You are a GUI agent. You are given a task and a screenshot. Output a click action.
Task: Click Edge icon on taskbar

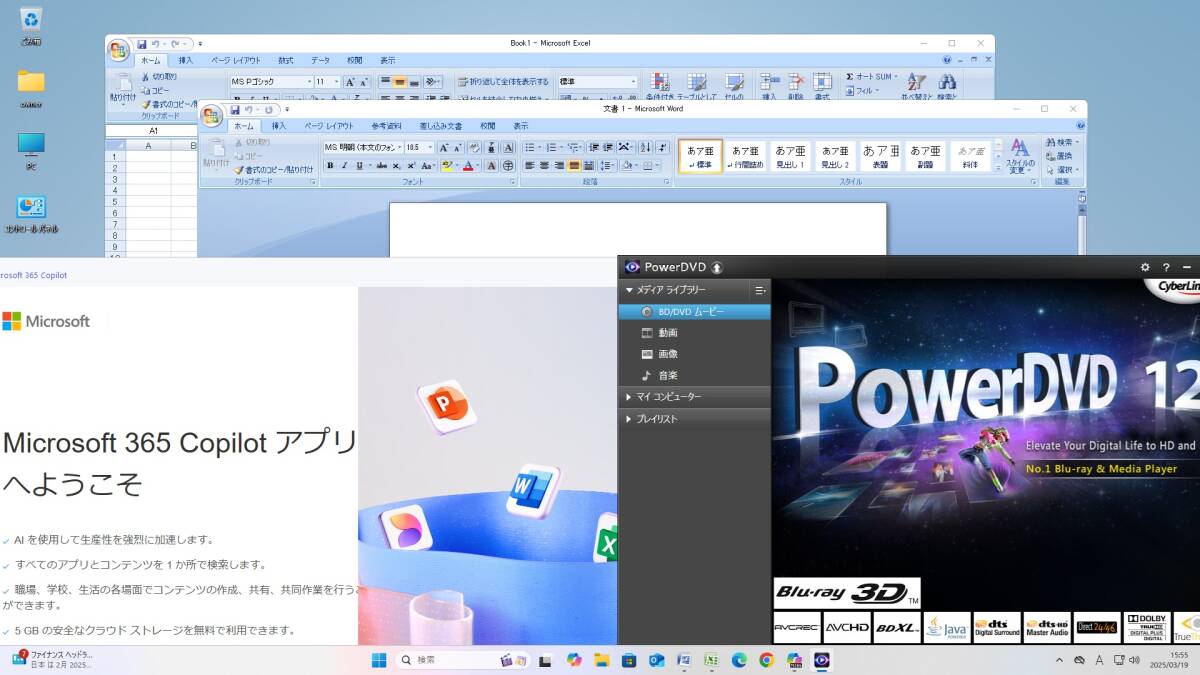point(739,660)
